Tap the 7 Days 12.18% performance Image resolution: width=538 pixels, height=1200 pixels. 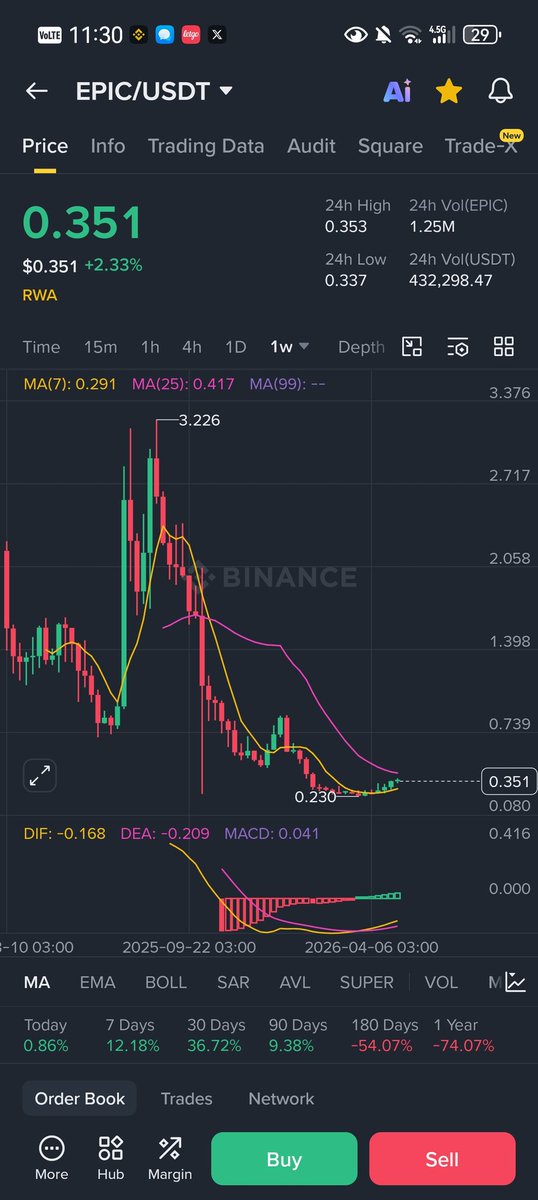[x=132, y=1035]
